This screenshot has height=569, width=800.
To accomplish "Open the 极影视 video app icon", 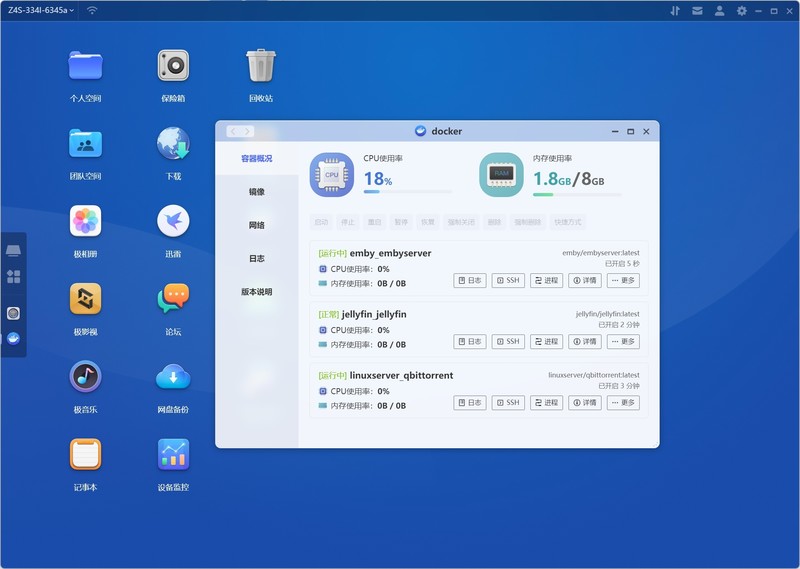I will (85, 299).
